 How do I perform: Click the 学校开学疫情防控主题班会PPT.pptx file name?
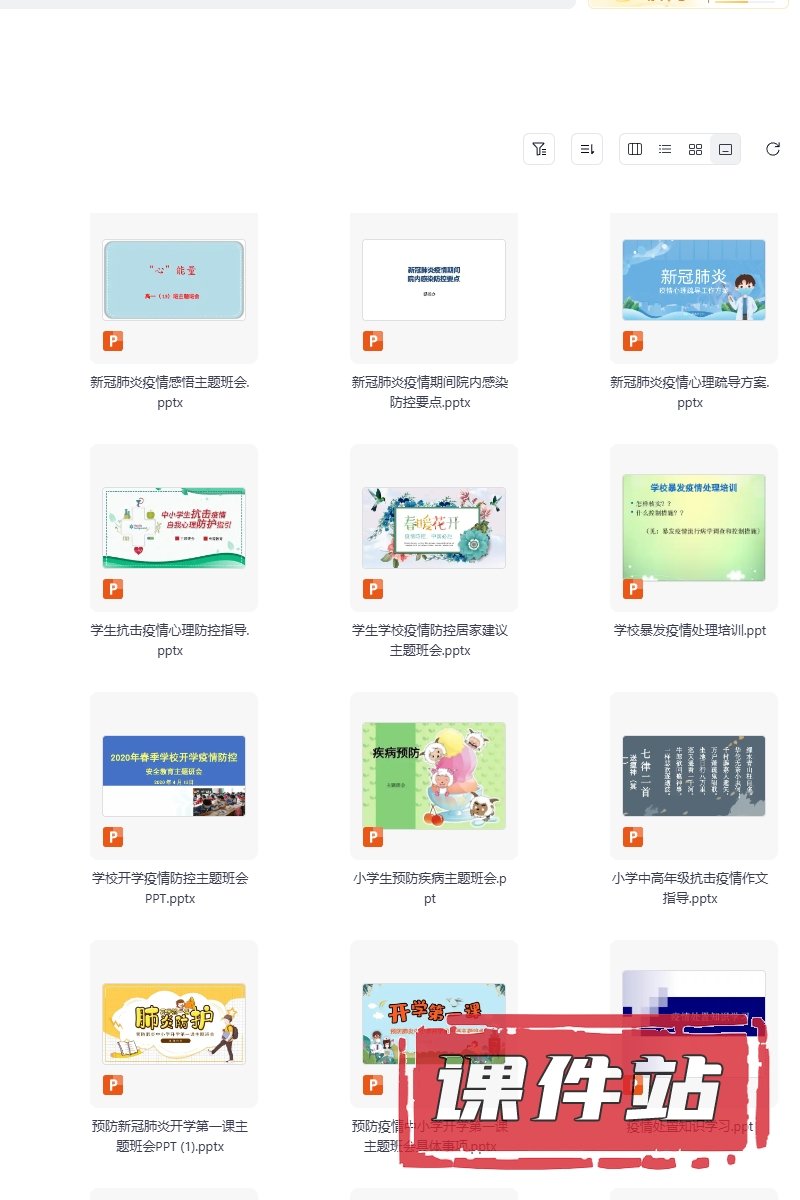point(170,889)
